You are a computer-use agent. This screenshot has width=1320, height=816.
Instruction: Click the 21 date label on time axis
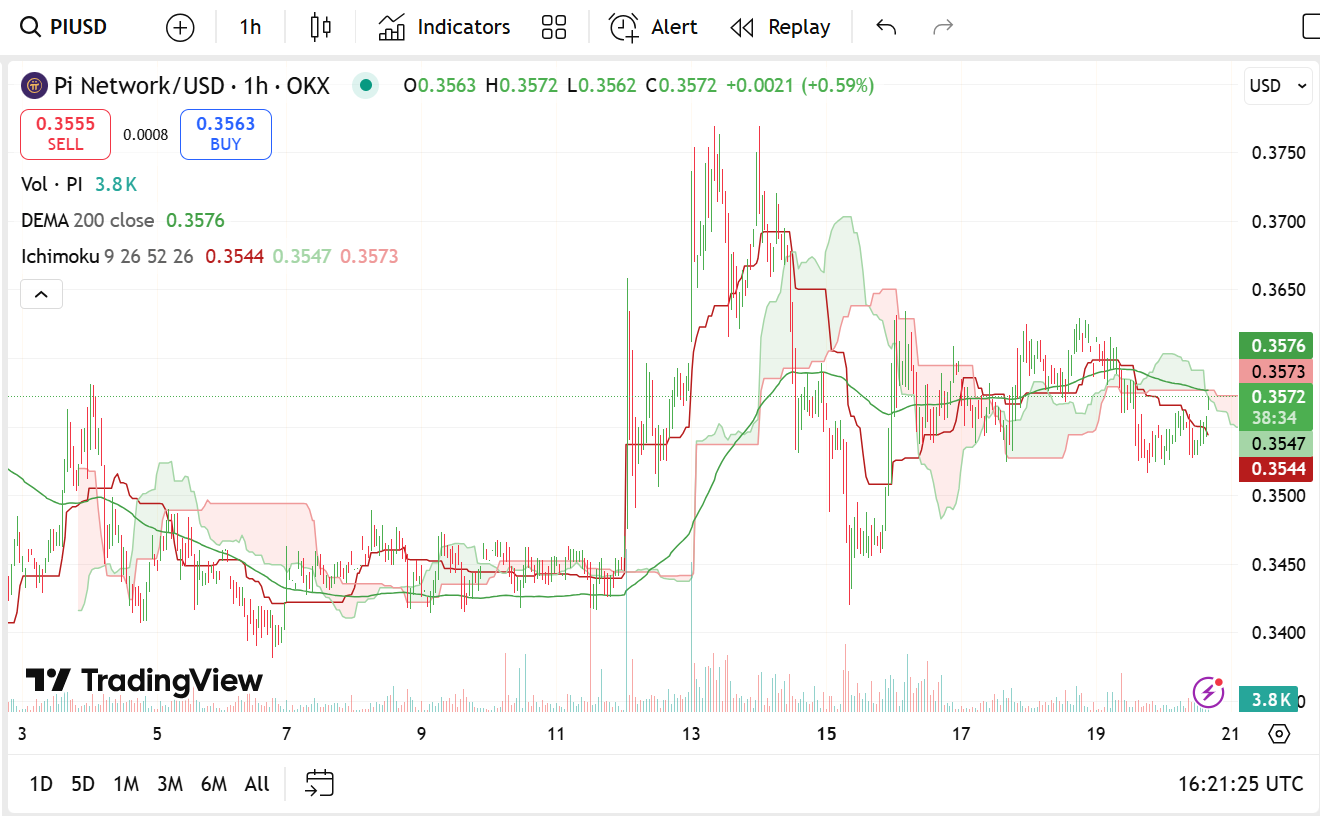[x=1231, y=734]
